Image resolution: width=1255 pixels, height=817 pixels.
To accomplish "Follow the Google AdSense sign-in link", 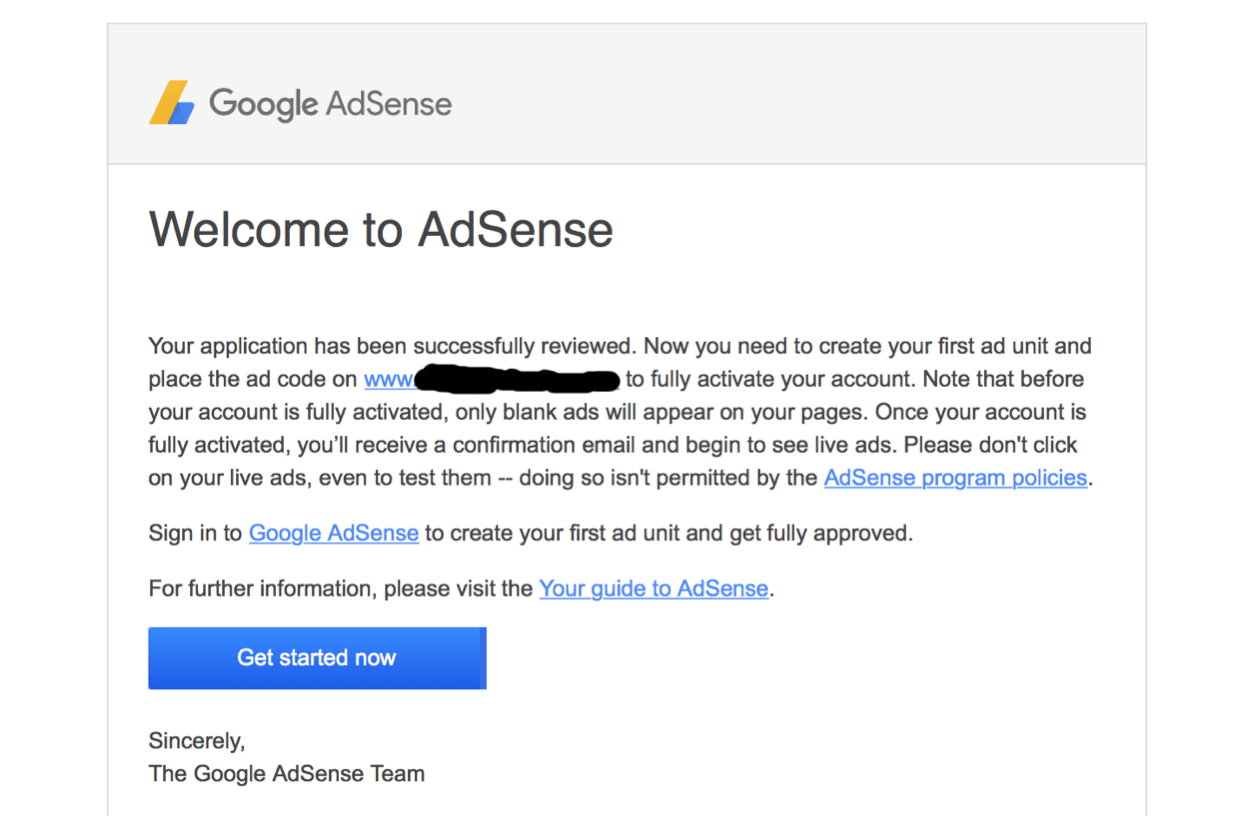I will point(334,533).
